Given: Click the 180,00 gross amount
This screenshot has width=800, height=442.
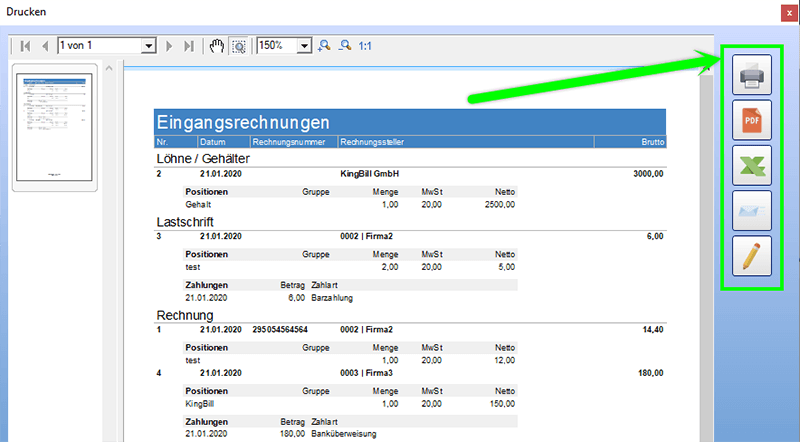Looking at the screenshot, I should pyautogui.click(x=651, y=373).
